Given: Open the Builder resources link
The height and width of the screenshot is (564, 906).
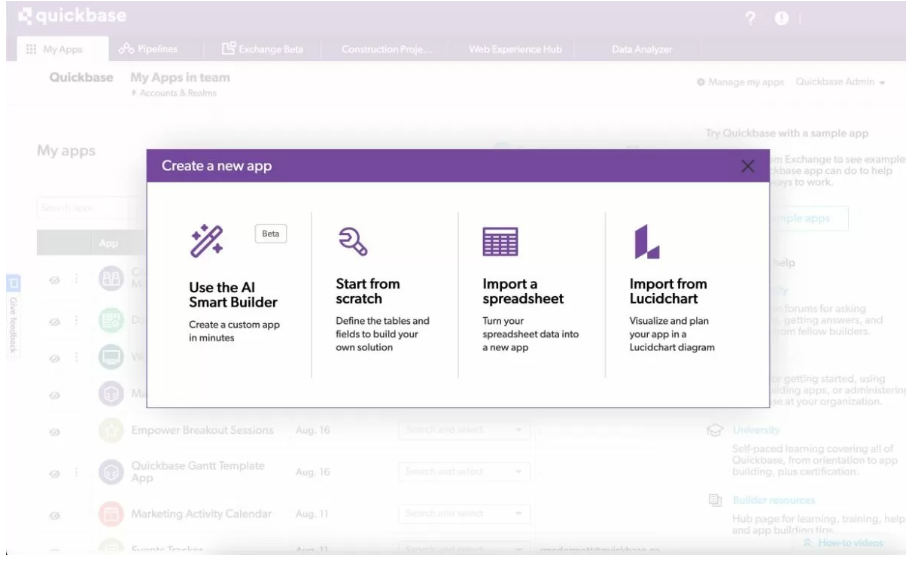Looking at the screenshot, I should tap(774, 500).
